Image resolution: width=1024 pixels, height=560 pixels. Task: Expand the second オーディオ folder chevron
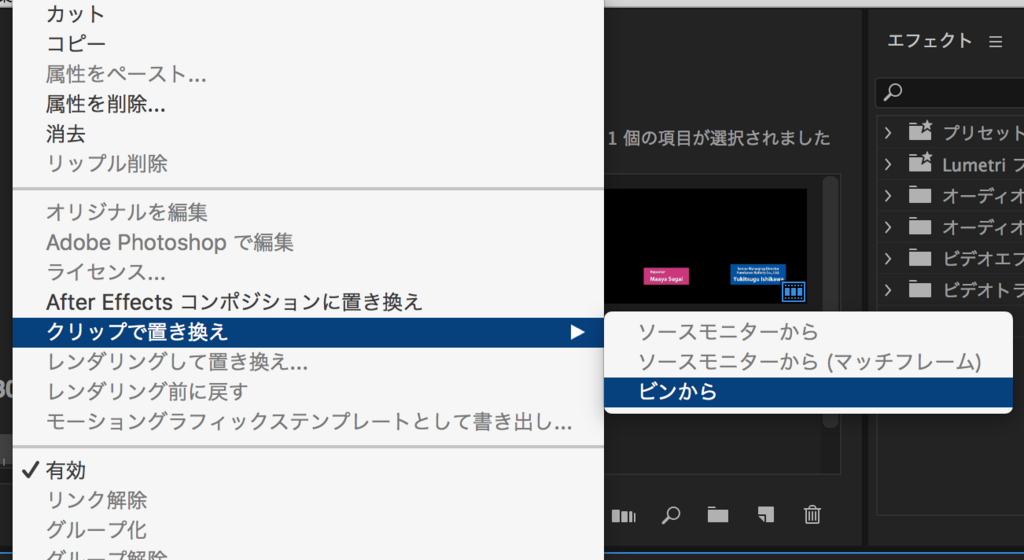click(x=888, y=226)
